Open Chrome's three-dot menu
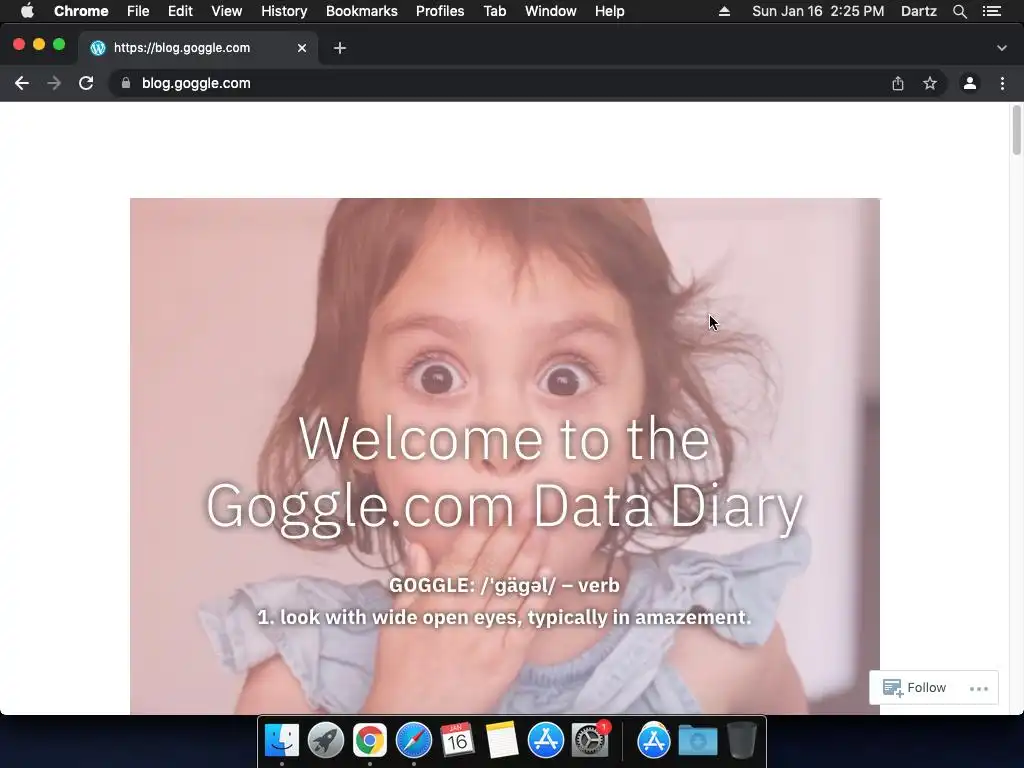The height and width of the screenshot is (768, 1024). [x=1002, y=83]
